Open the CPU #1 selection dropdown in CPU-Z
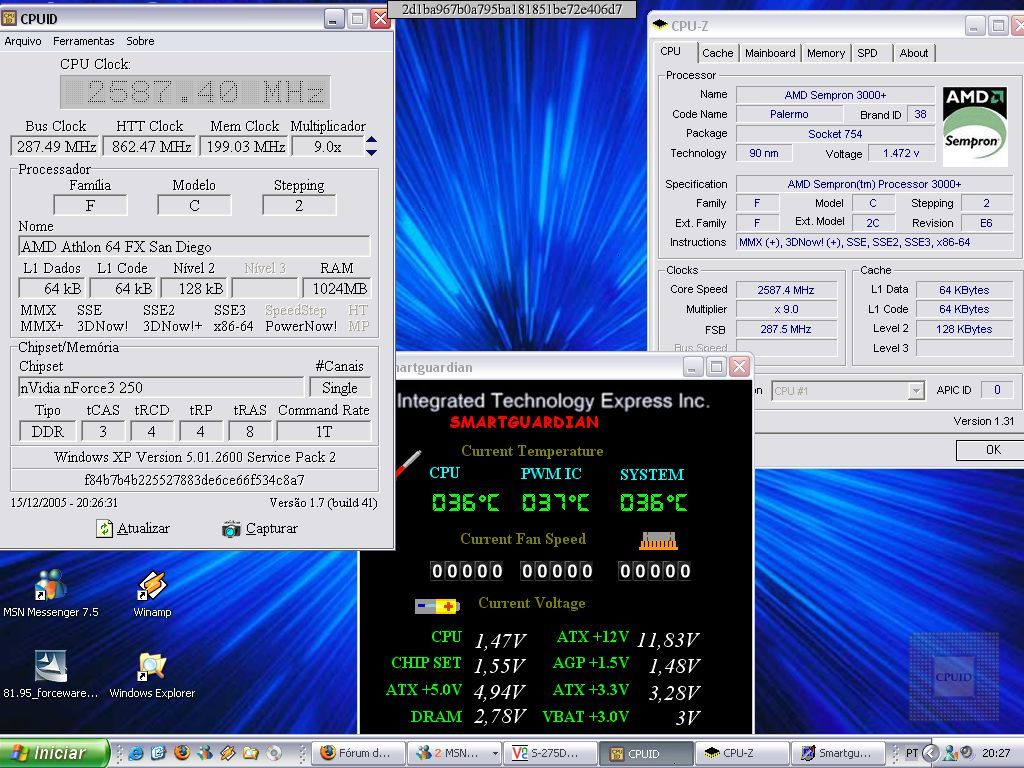Screen dimensions: 1024x768 [x=916, y=391]
